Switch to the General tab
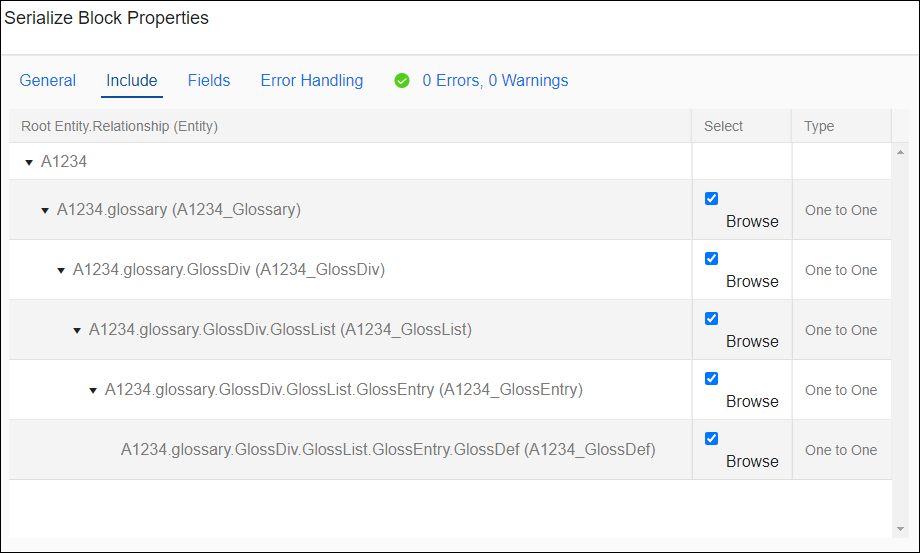This screenshot has height=553, width=920. point(48,80)
